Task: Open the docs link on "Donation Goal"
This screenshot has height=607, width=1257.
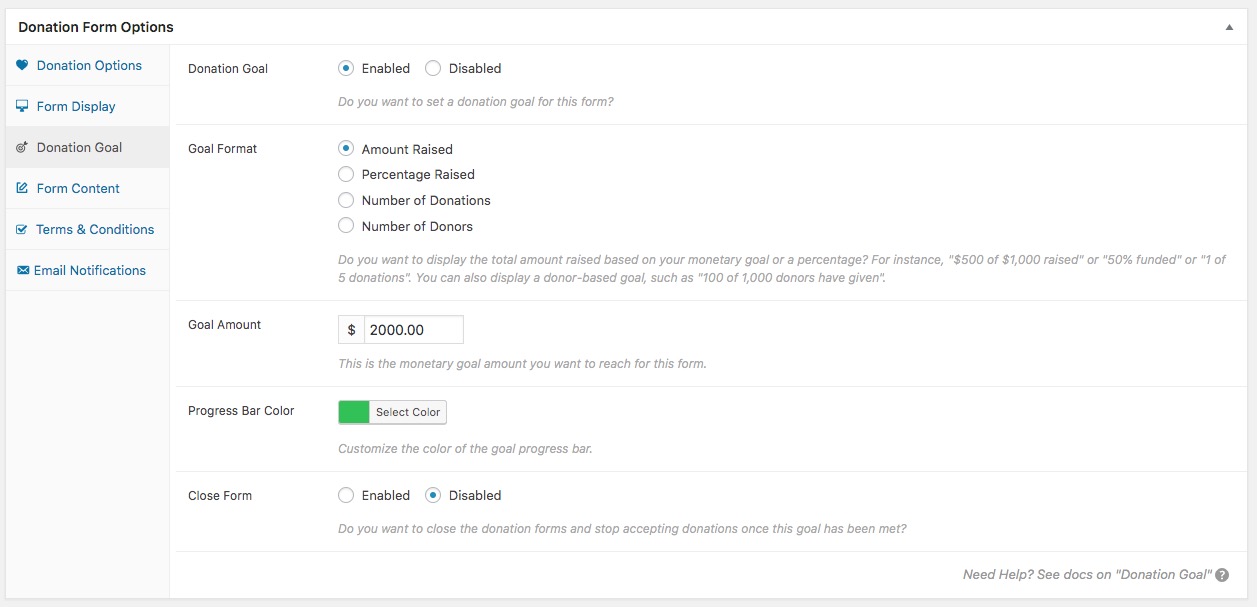Action: click(1087, 575)
